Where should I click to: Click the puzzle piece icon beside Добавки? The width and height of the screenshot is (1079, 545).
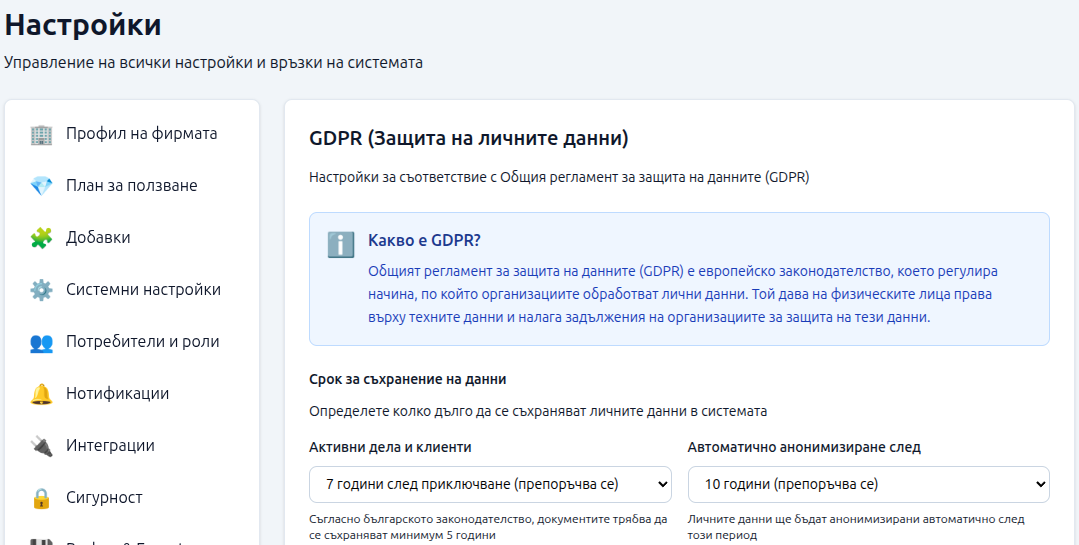(41, 238)
